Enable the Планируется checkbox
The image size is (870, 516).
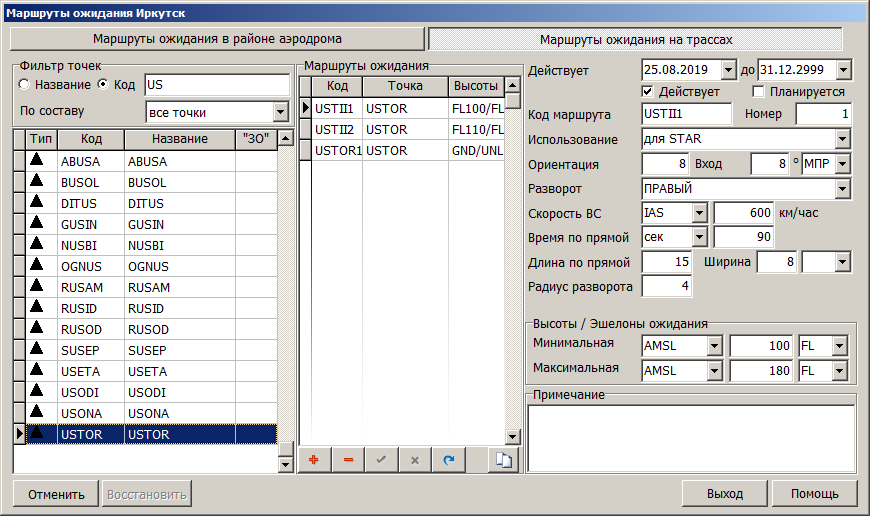759,92
